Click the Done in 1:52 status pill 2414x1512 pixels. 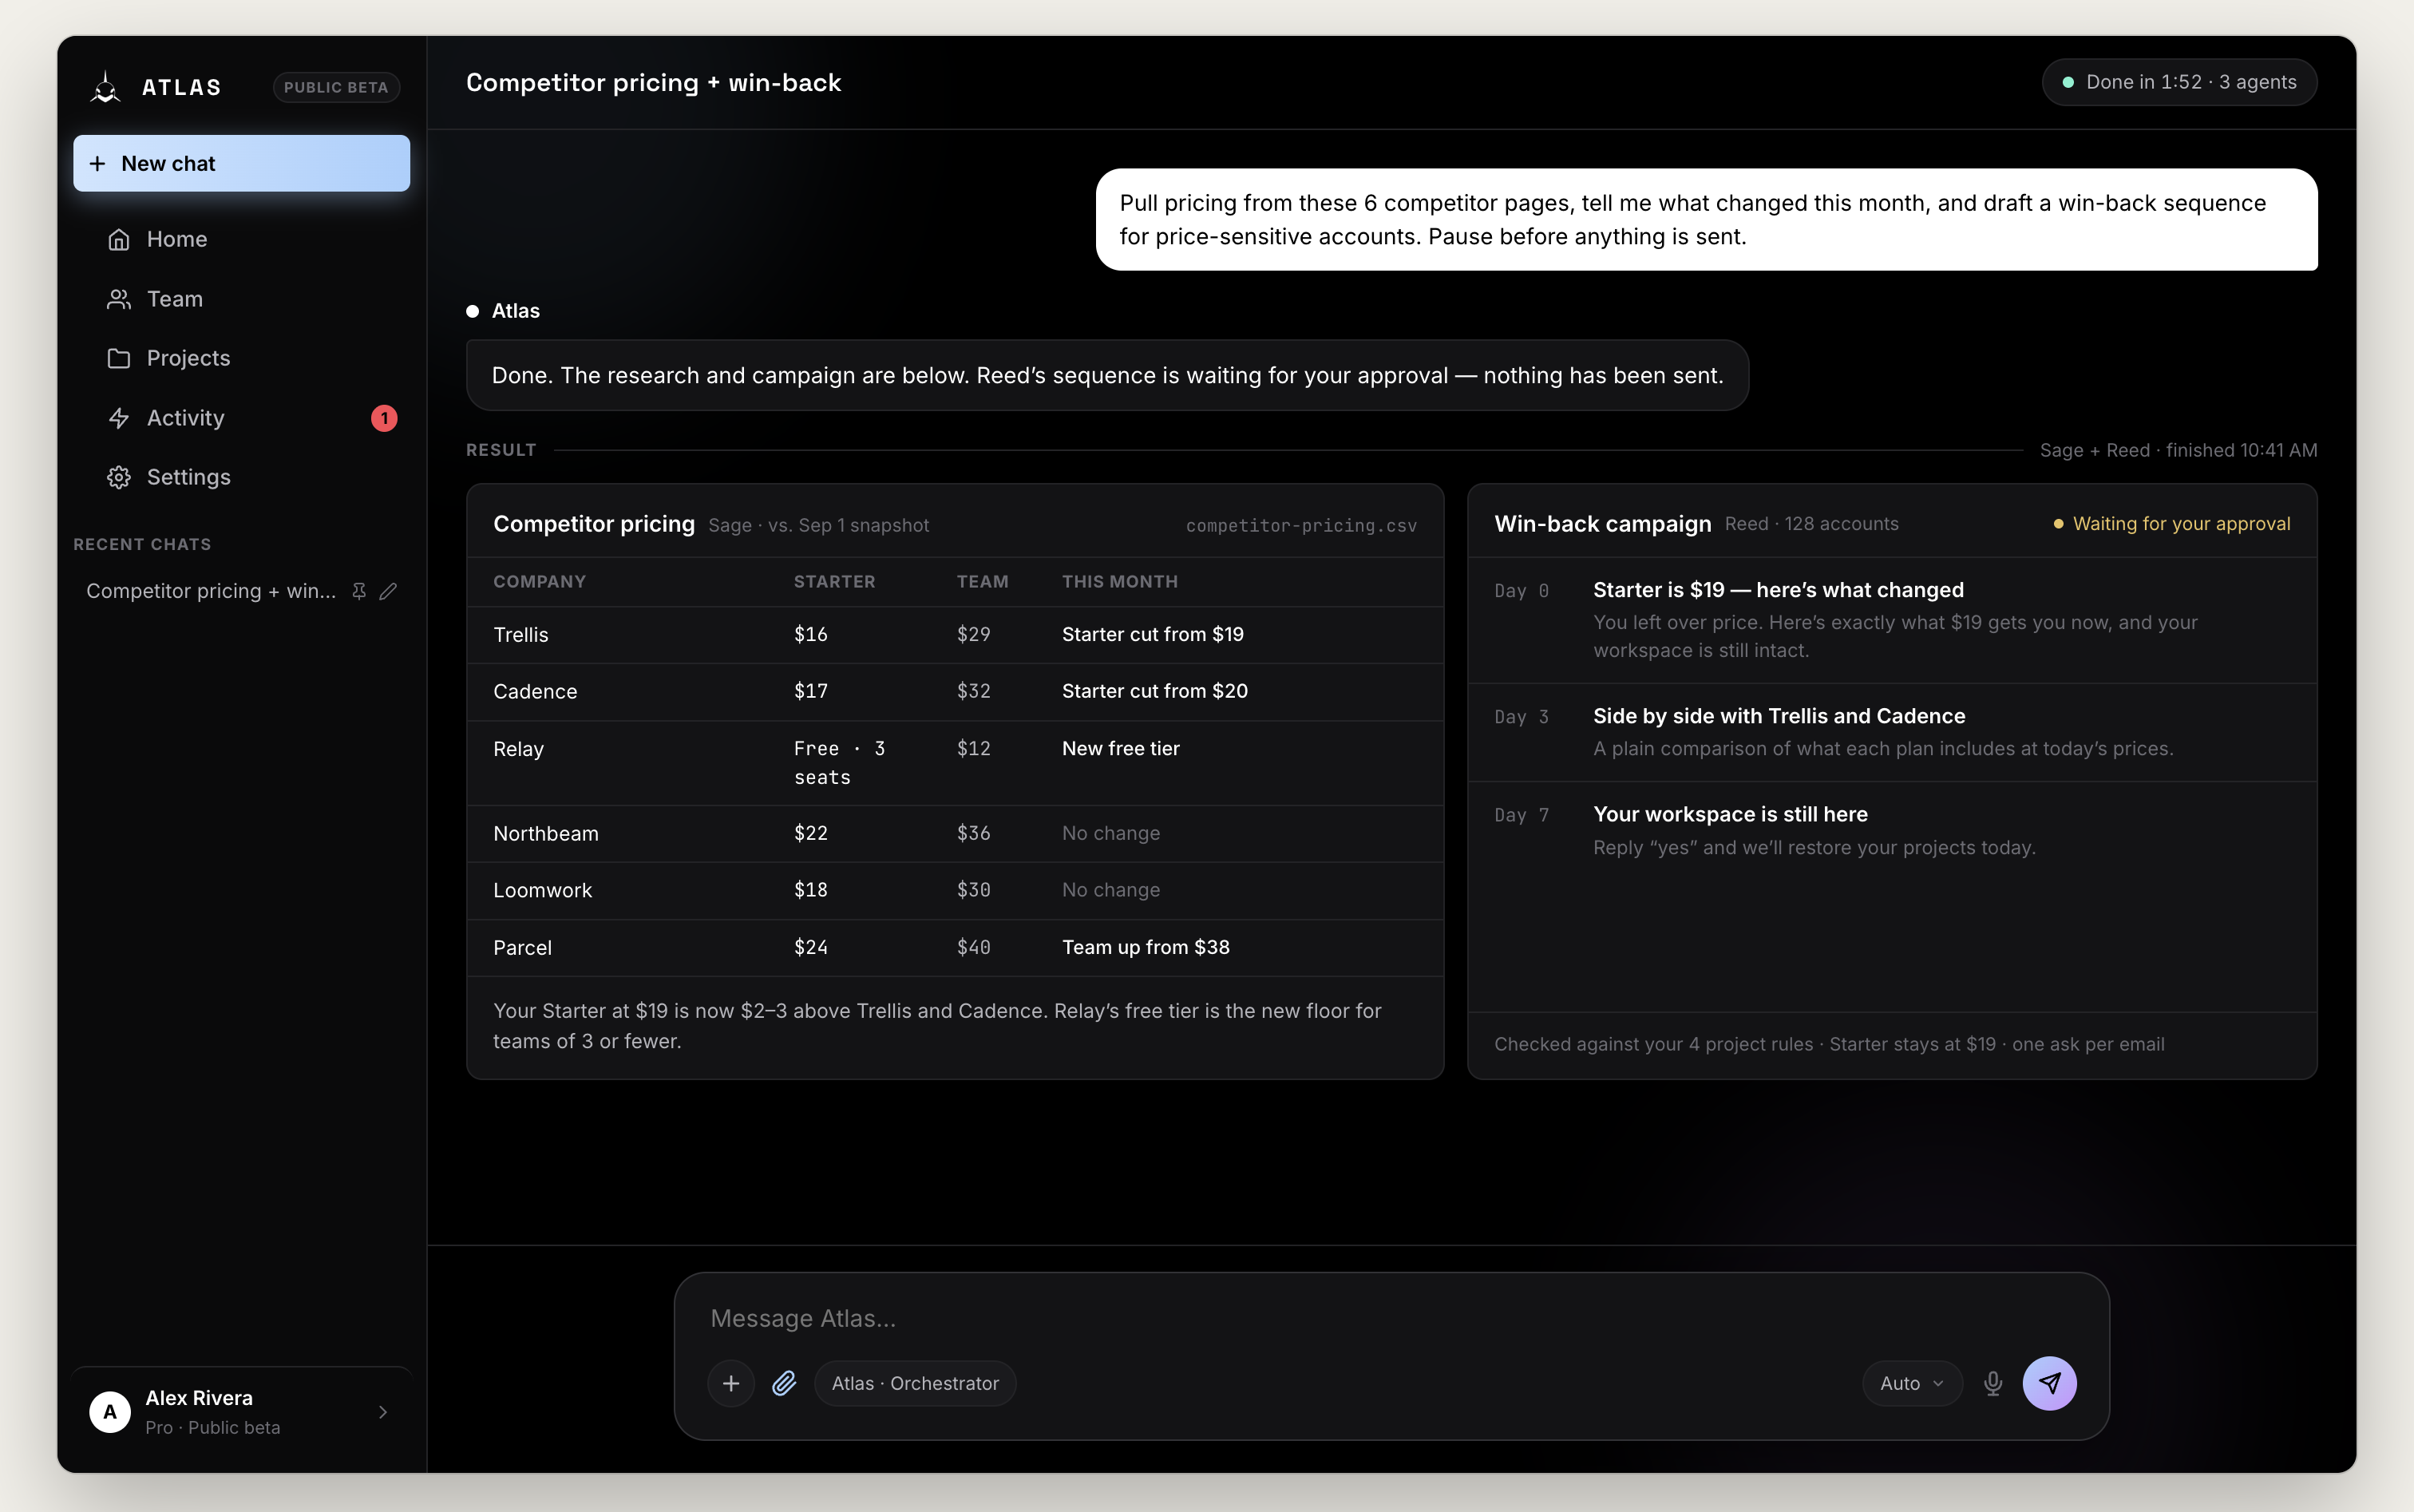pos(2179,82)
